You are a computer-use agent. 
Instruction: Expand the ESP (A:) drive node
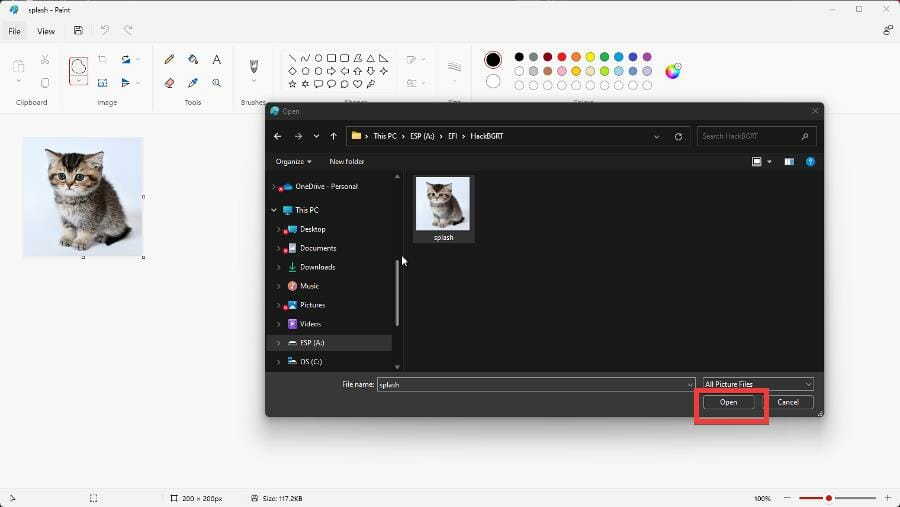(x=278, y=343)
